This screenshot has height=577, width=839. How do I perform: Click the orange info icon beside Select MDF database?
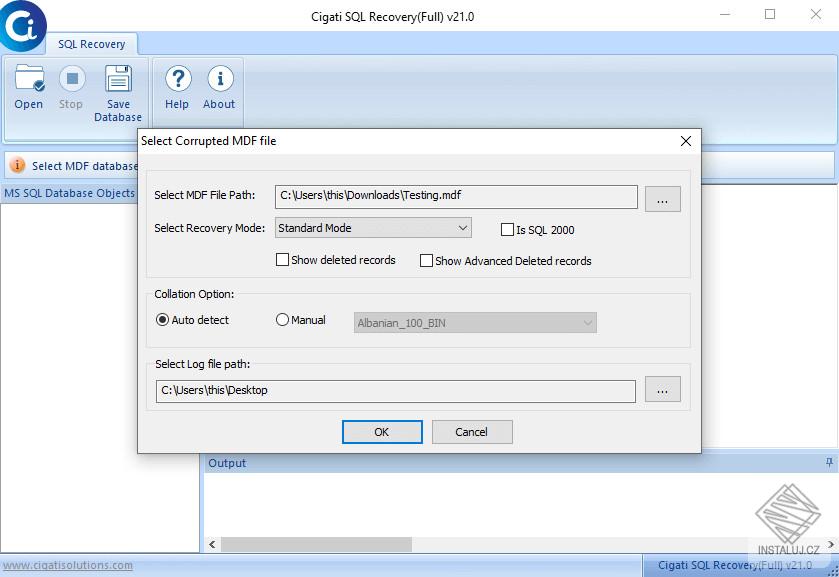[17, 165]
